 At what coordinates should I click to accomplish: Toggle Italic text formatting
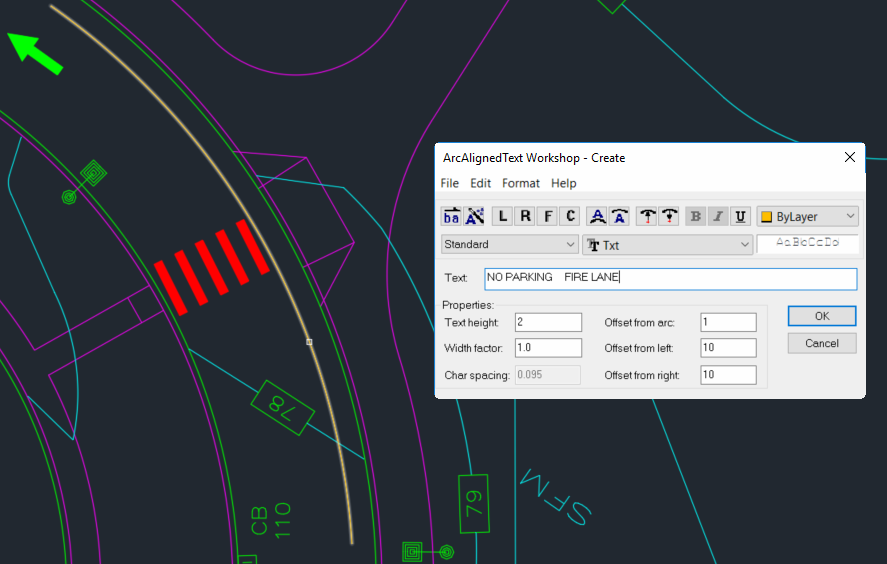tap(718, 216)
